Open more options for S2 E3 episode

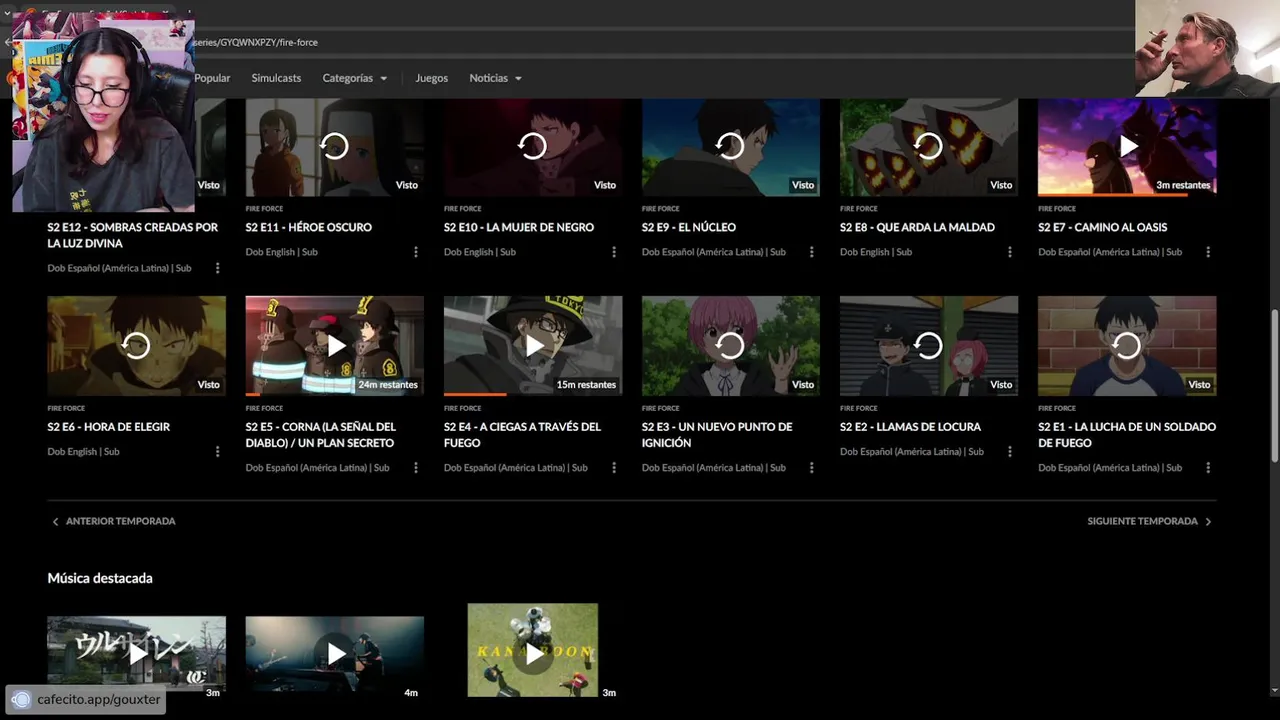pos(812,468)
